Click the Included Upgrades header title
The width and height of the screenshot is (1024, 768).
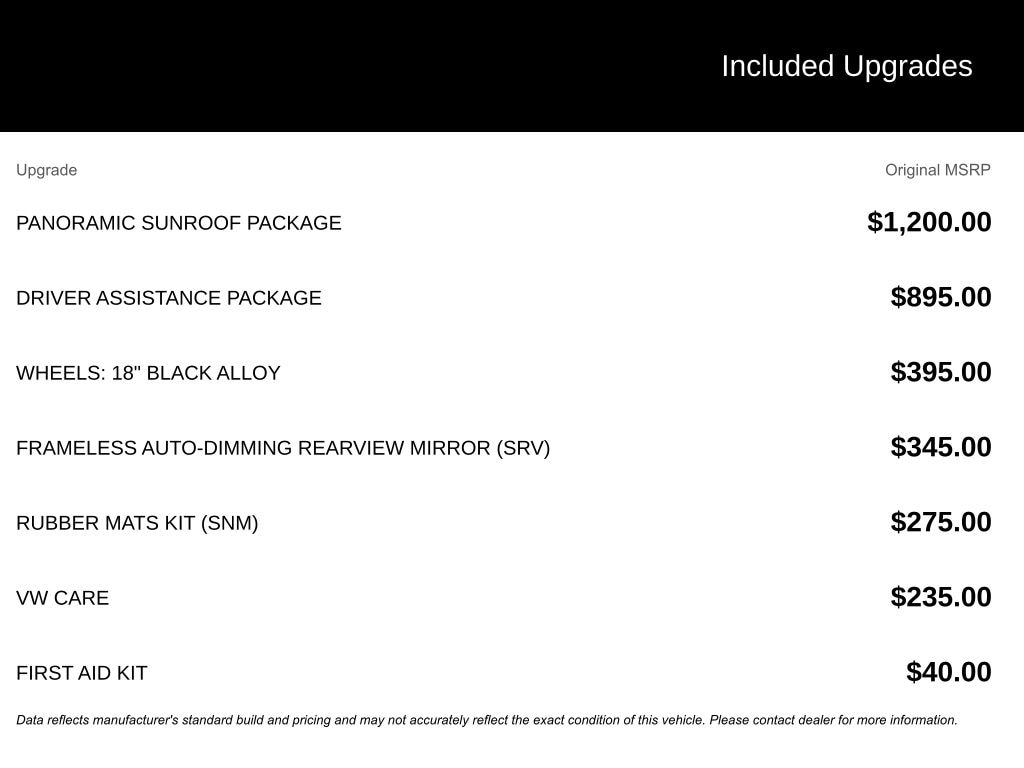pyautogui.click(x=846, y=67)
